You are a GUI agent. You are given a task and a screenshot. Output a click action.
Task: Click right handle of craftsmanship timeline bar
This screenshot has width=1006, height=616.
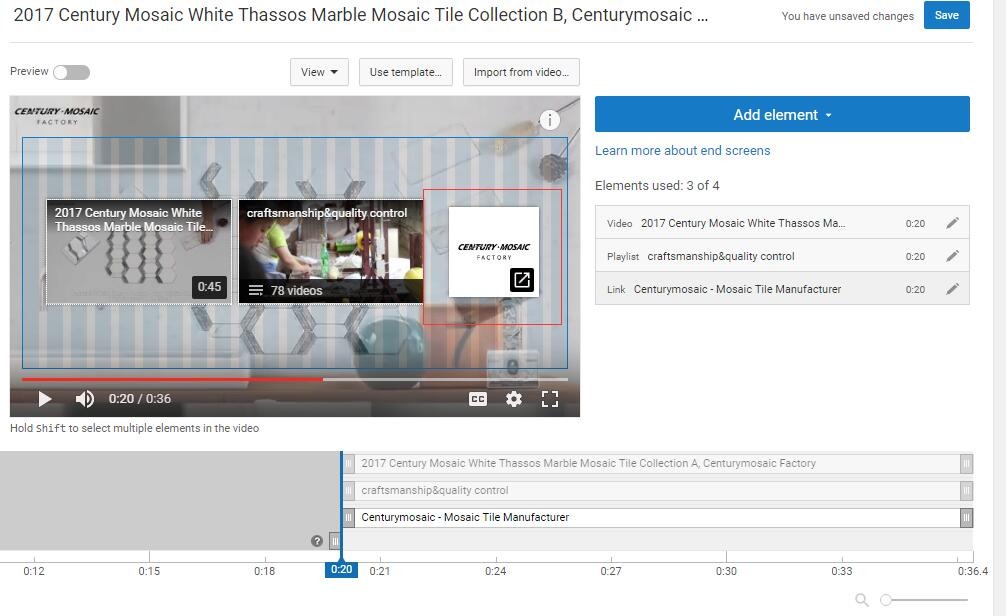pos(966,490)
